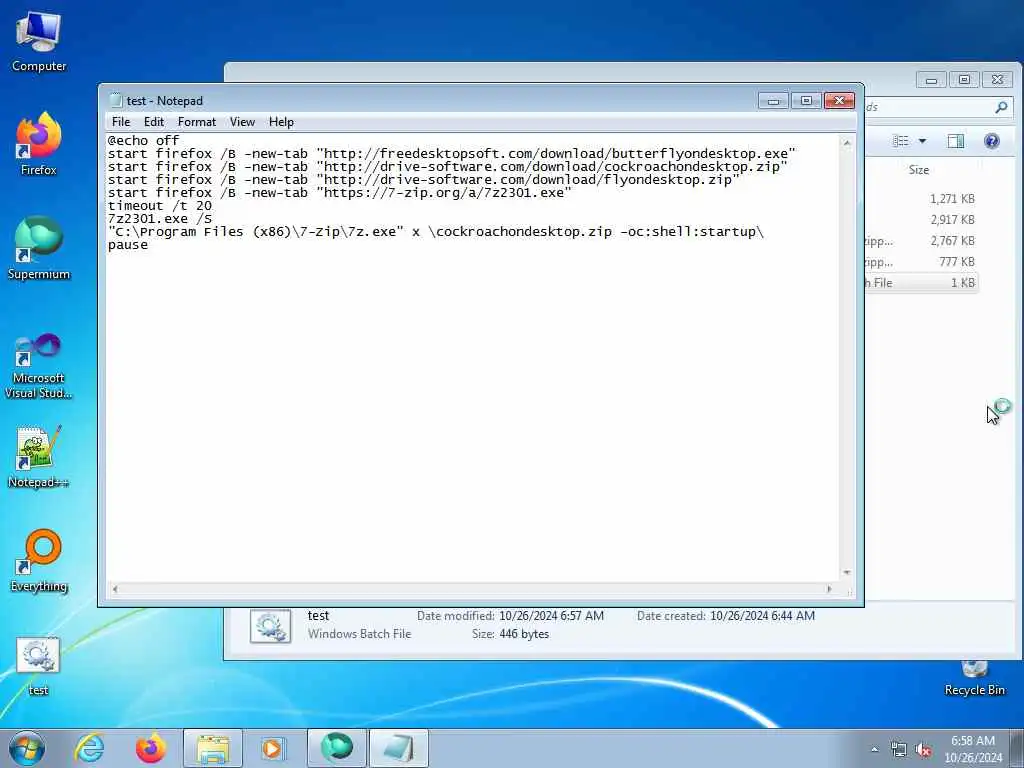Click the muted volume tray icon
Image resolution: width=1024 pixels, height=768 pixels.
coord(923,749)
